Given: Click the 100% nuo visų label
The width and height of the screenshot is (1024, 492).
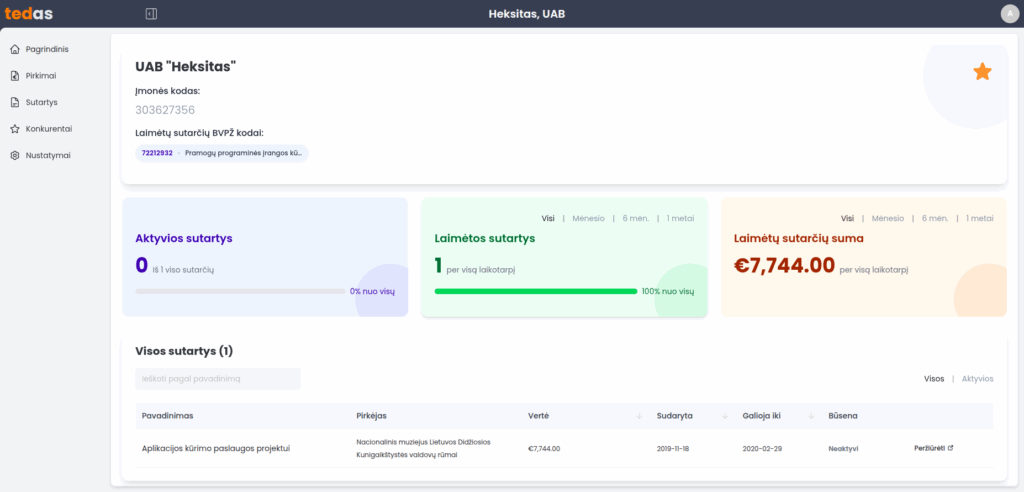Looking at the screenshot, I should point(667,291).
